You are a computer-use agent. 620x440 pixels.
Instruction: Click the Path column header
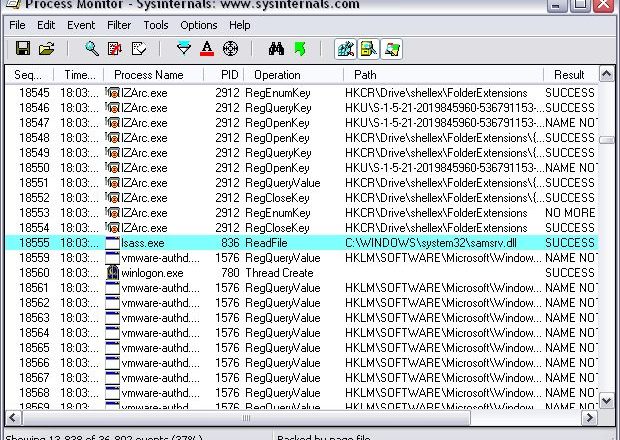coord(443,75)
